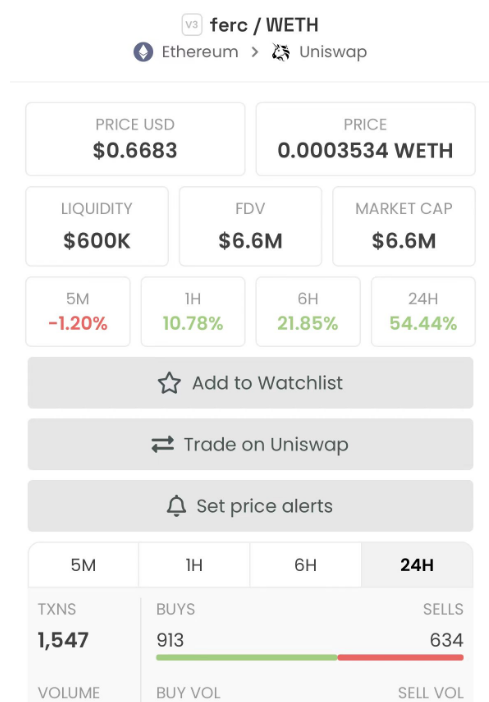Click the 24H 54.44% price change box
The height and width of the screenshot is (702, 489).
point(423,312)
